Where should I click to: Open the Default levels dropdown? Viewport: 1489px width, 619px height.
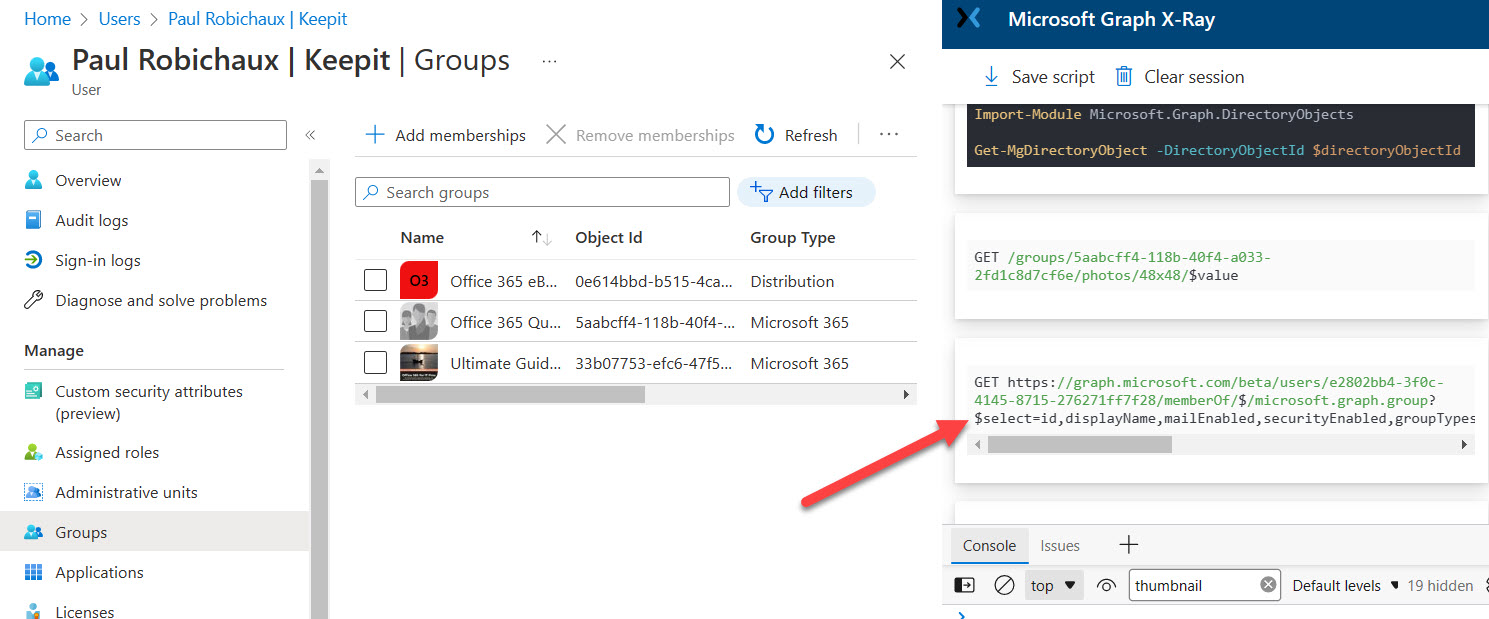pyautogui.click(x=1344, y=586)
